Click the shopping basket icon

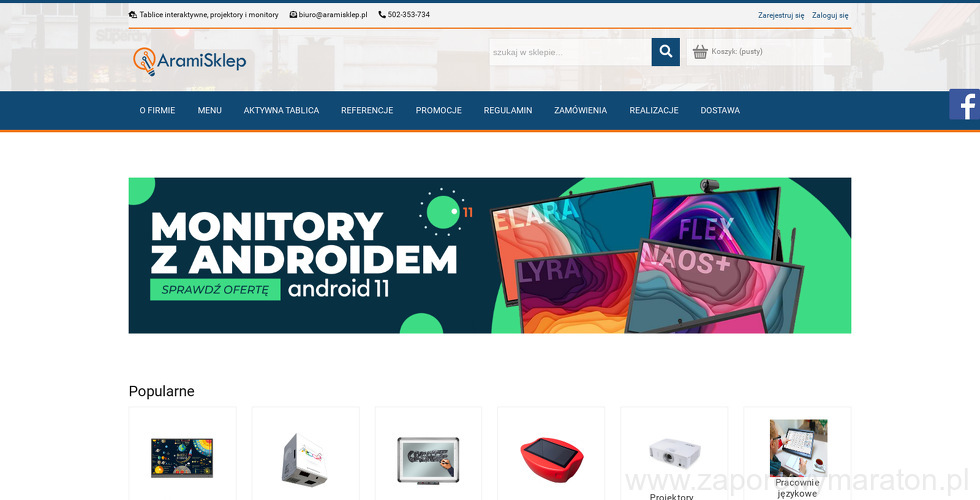tap(700, 52)
